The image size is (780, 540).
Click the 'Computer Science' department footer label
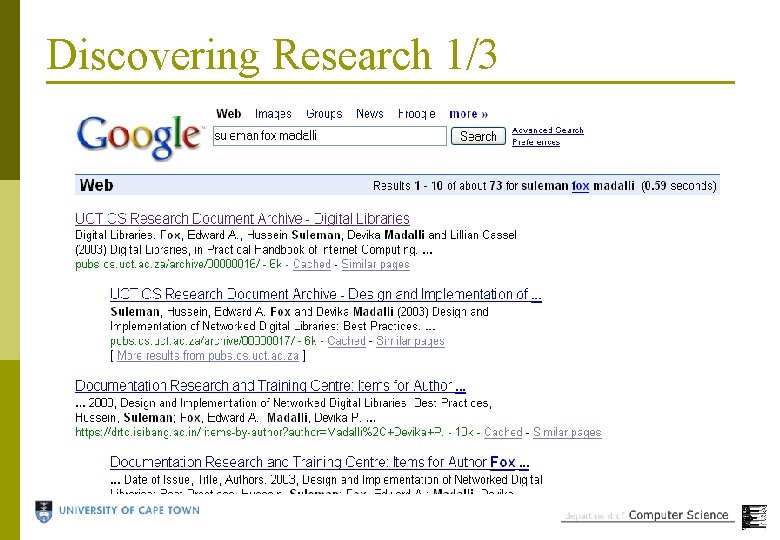click(679, 515)
